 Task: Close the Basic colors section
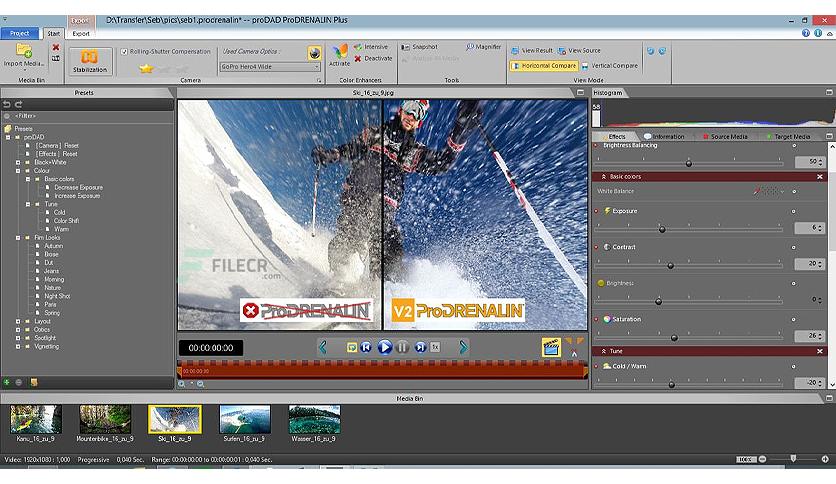tap(820, 176)
